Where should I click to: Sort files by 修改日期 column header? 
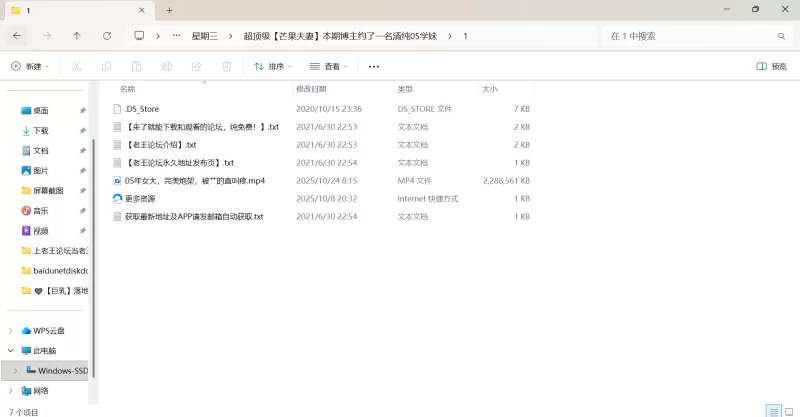[311, 89]
